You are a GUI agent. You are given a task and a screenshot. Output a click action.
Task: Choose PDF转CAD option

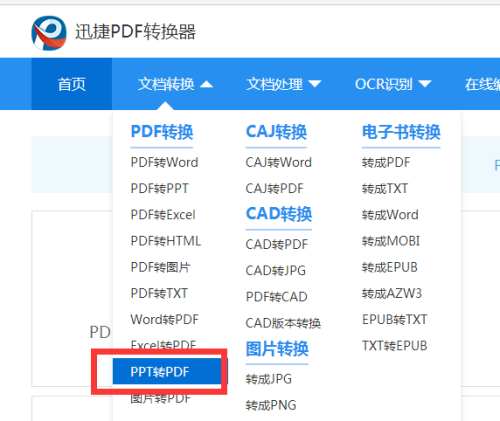click(x=277, y=297)
